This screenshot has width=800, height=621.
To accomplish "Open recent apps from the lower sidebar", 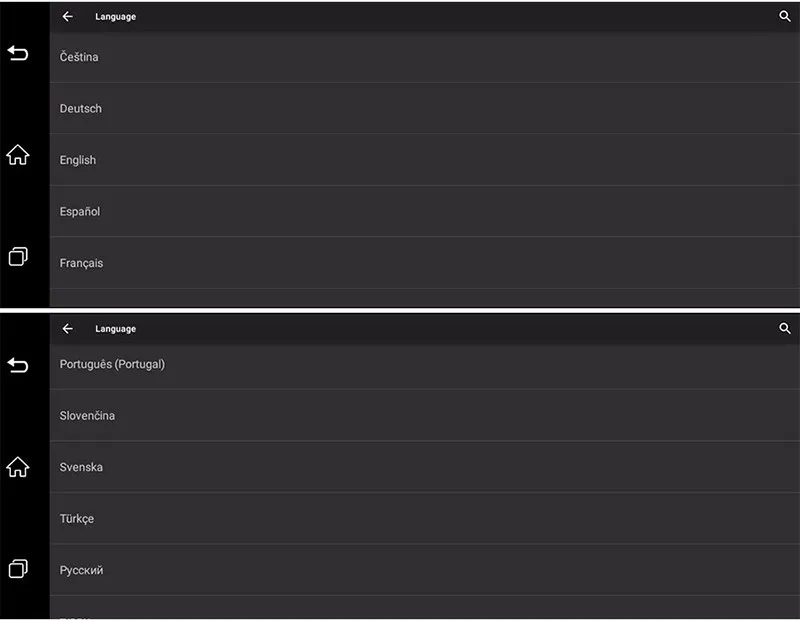I will (x=18, y=568).
